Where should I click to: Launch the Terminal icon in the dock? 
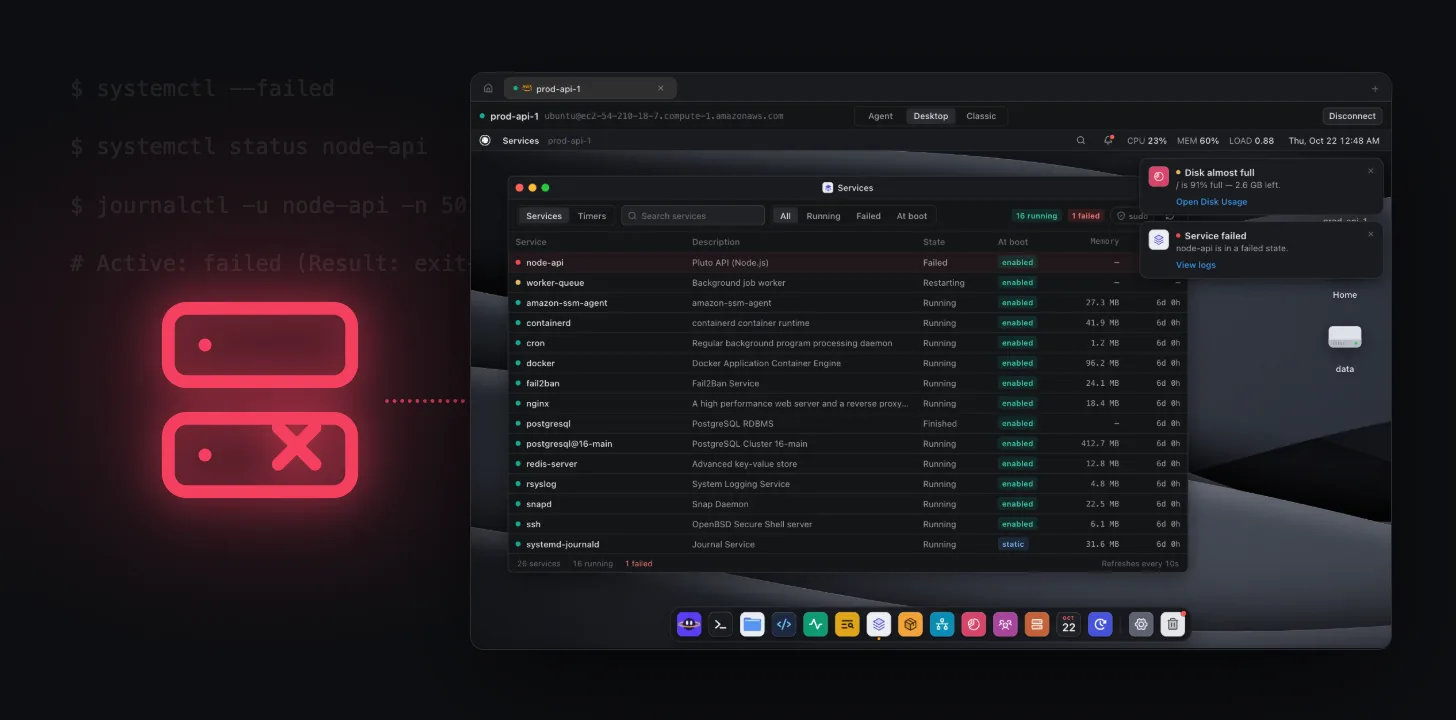click(720, 624)
